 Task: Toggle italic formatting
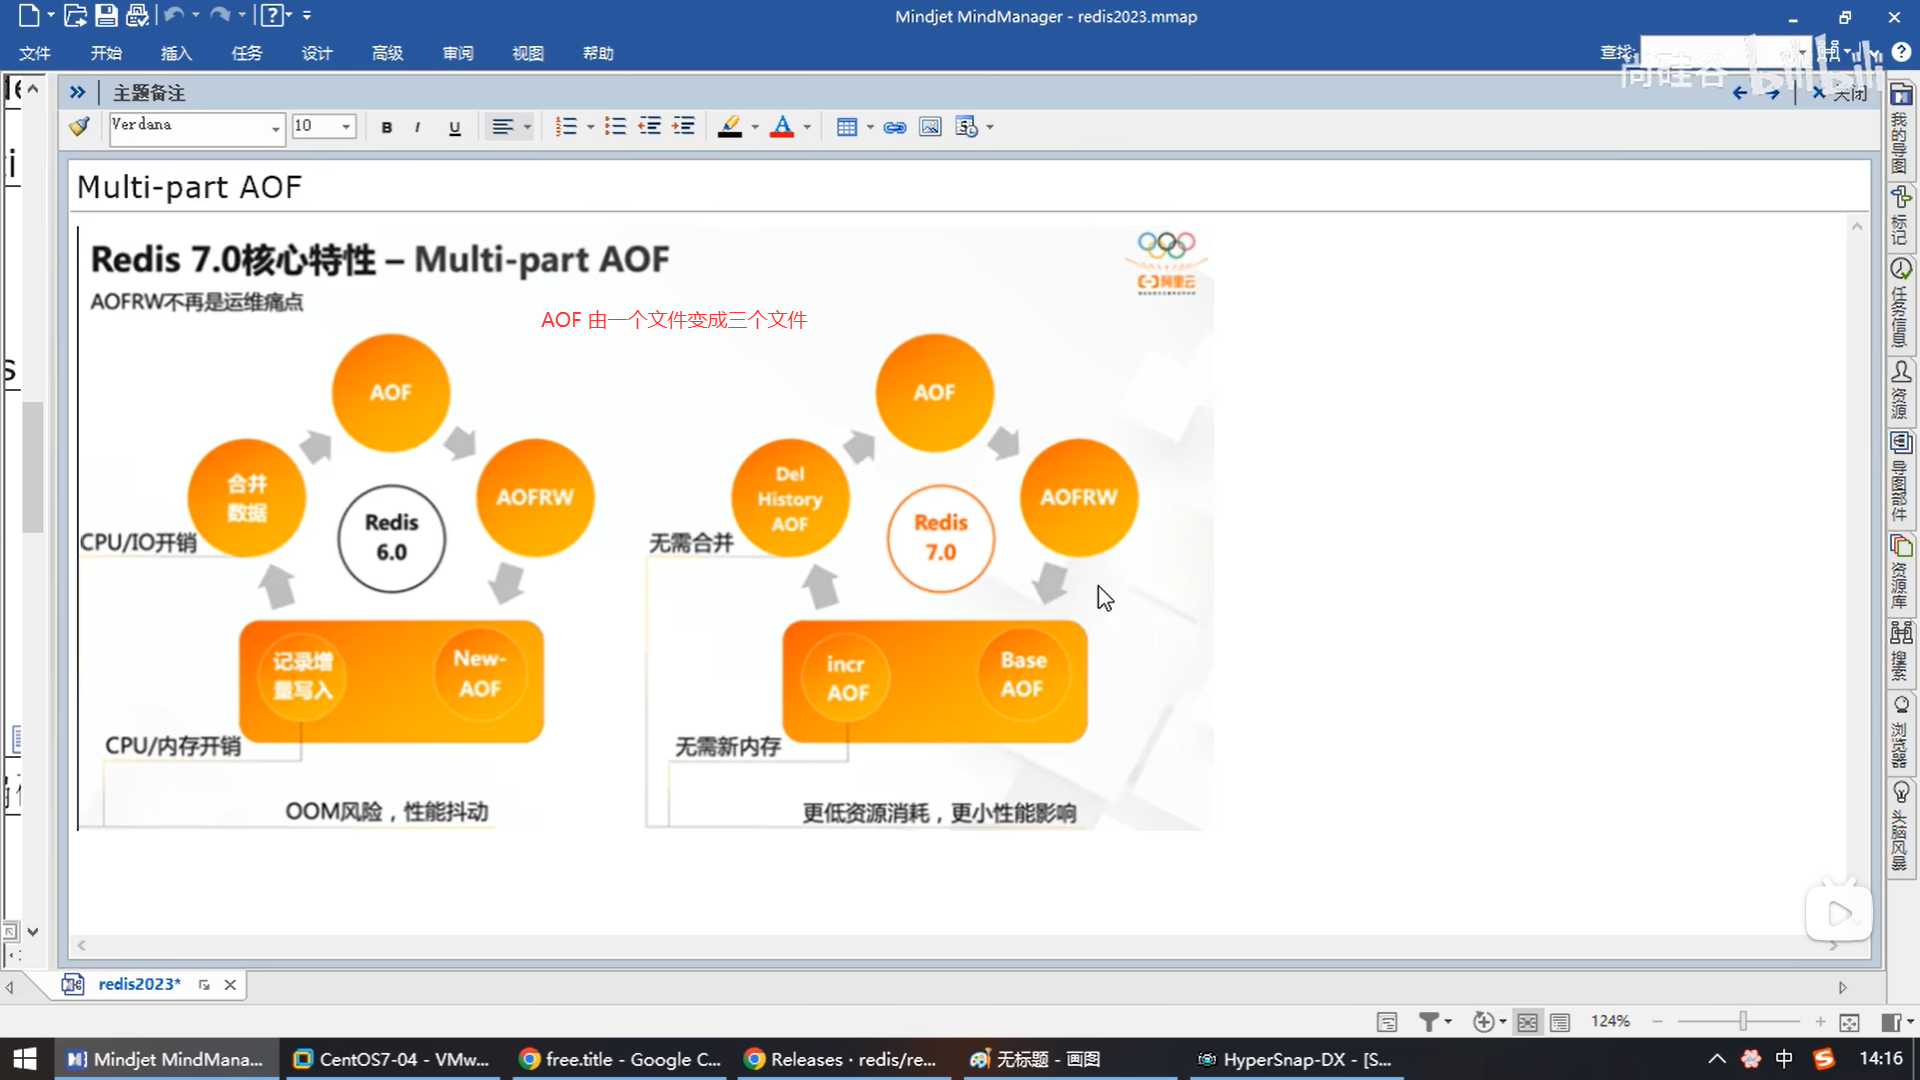coord(417,127)
